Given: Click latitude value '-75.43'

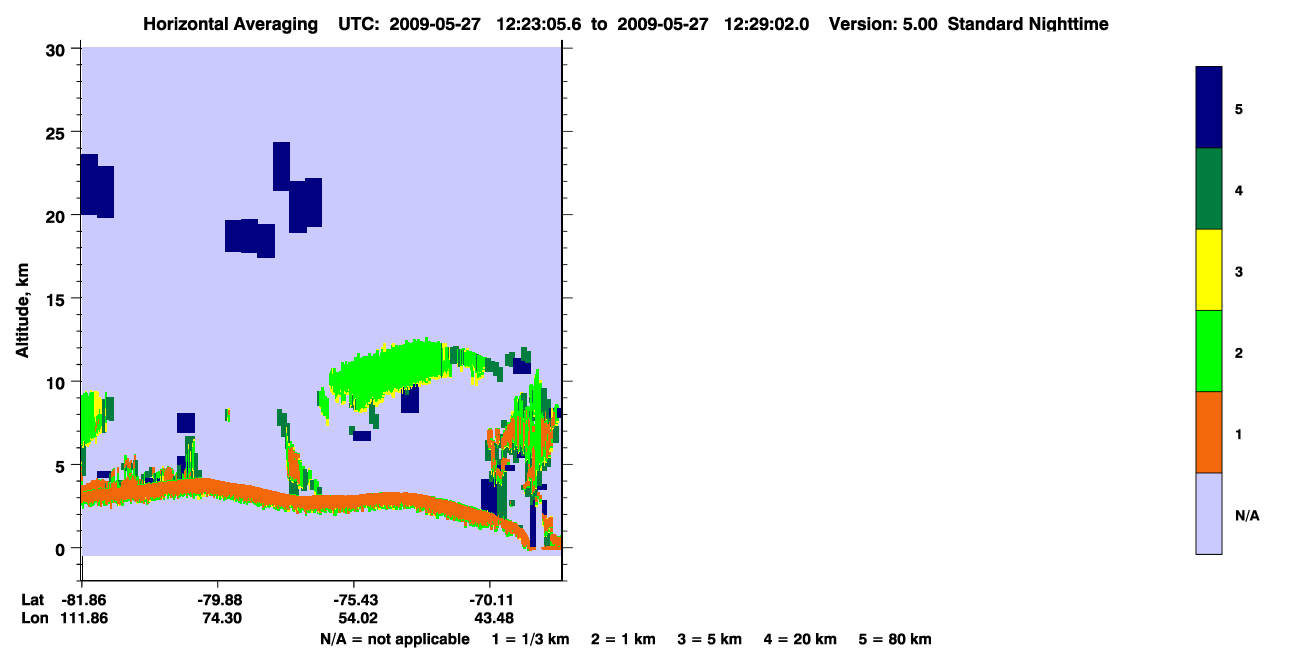Looking at the screenshot, I should pos(354,600).
